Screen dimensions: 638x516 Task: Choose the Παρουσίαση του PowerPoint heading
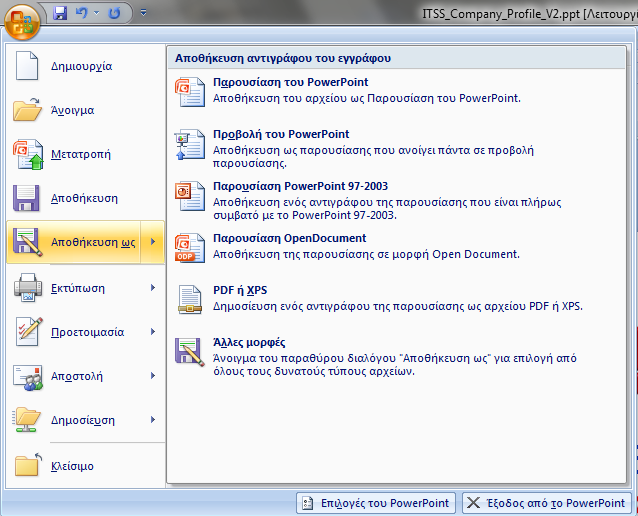(x=291, y=82)
